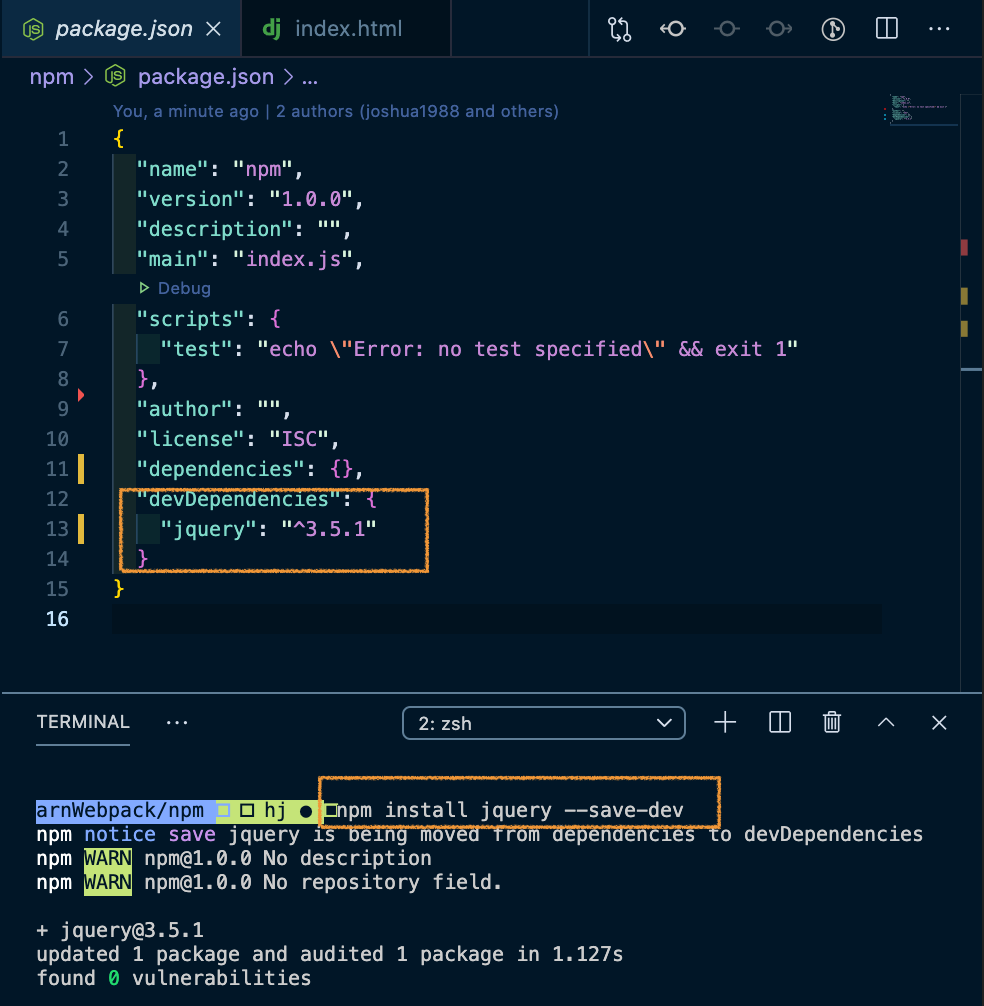
Task: Go to next change with the arrow icon
Action: 779,29
